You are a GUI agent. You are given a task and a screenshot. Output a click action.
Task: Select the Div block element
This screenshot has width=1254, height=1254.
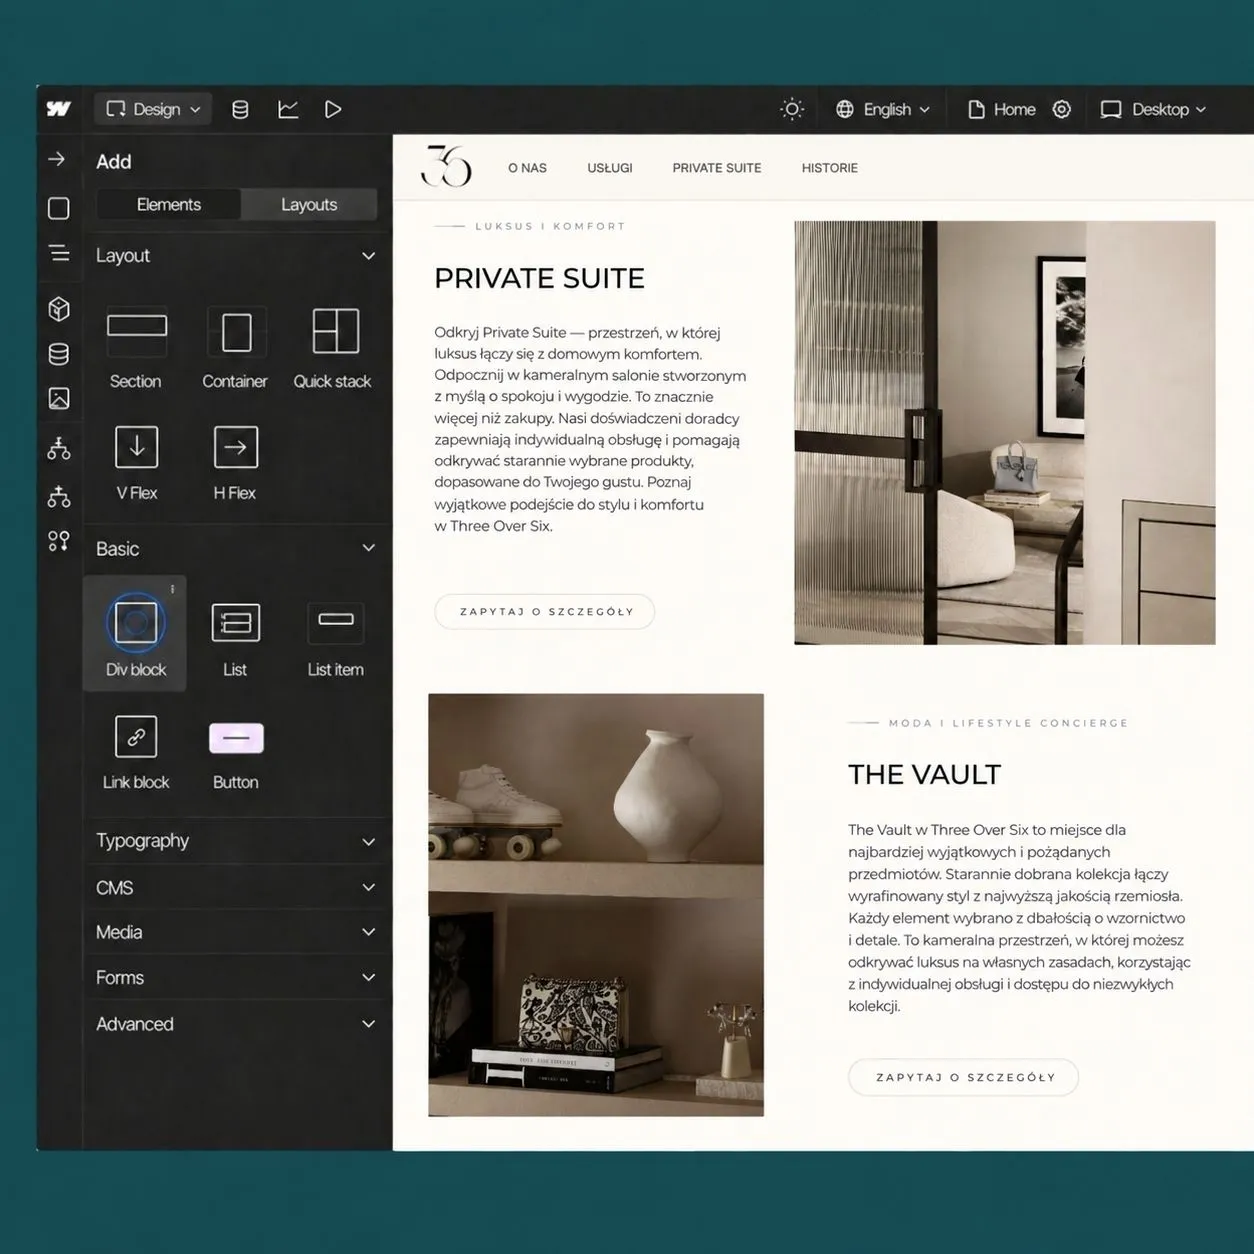(x=135, y=633)
